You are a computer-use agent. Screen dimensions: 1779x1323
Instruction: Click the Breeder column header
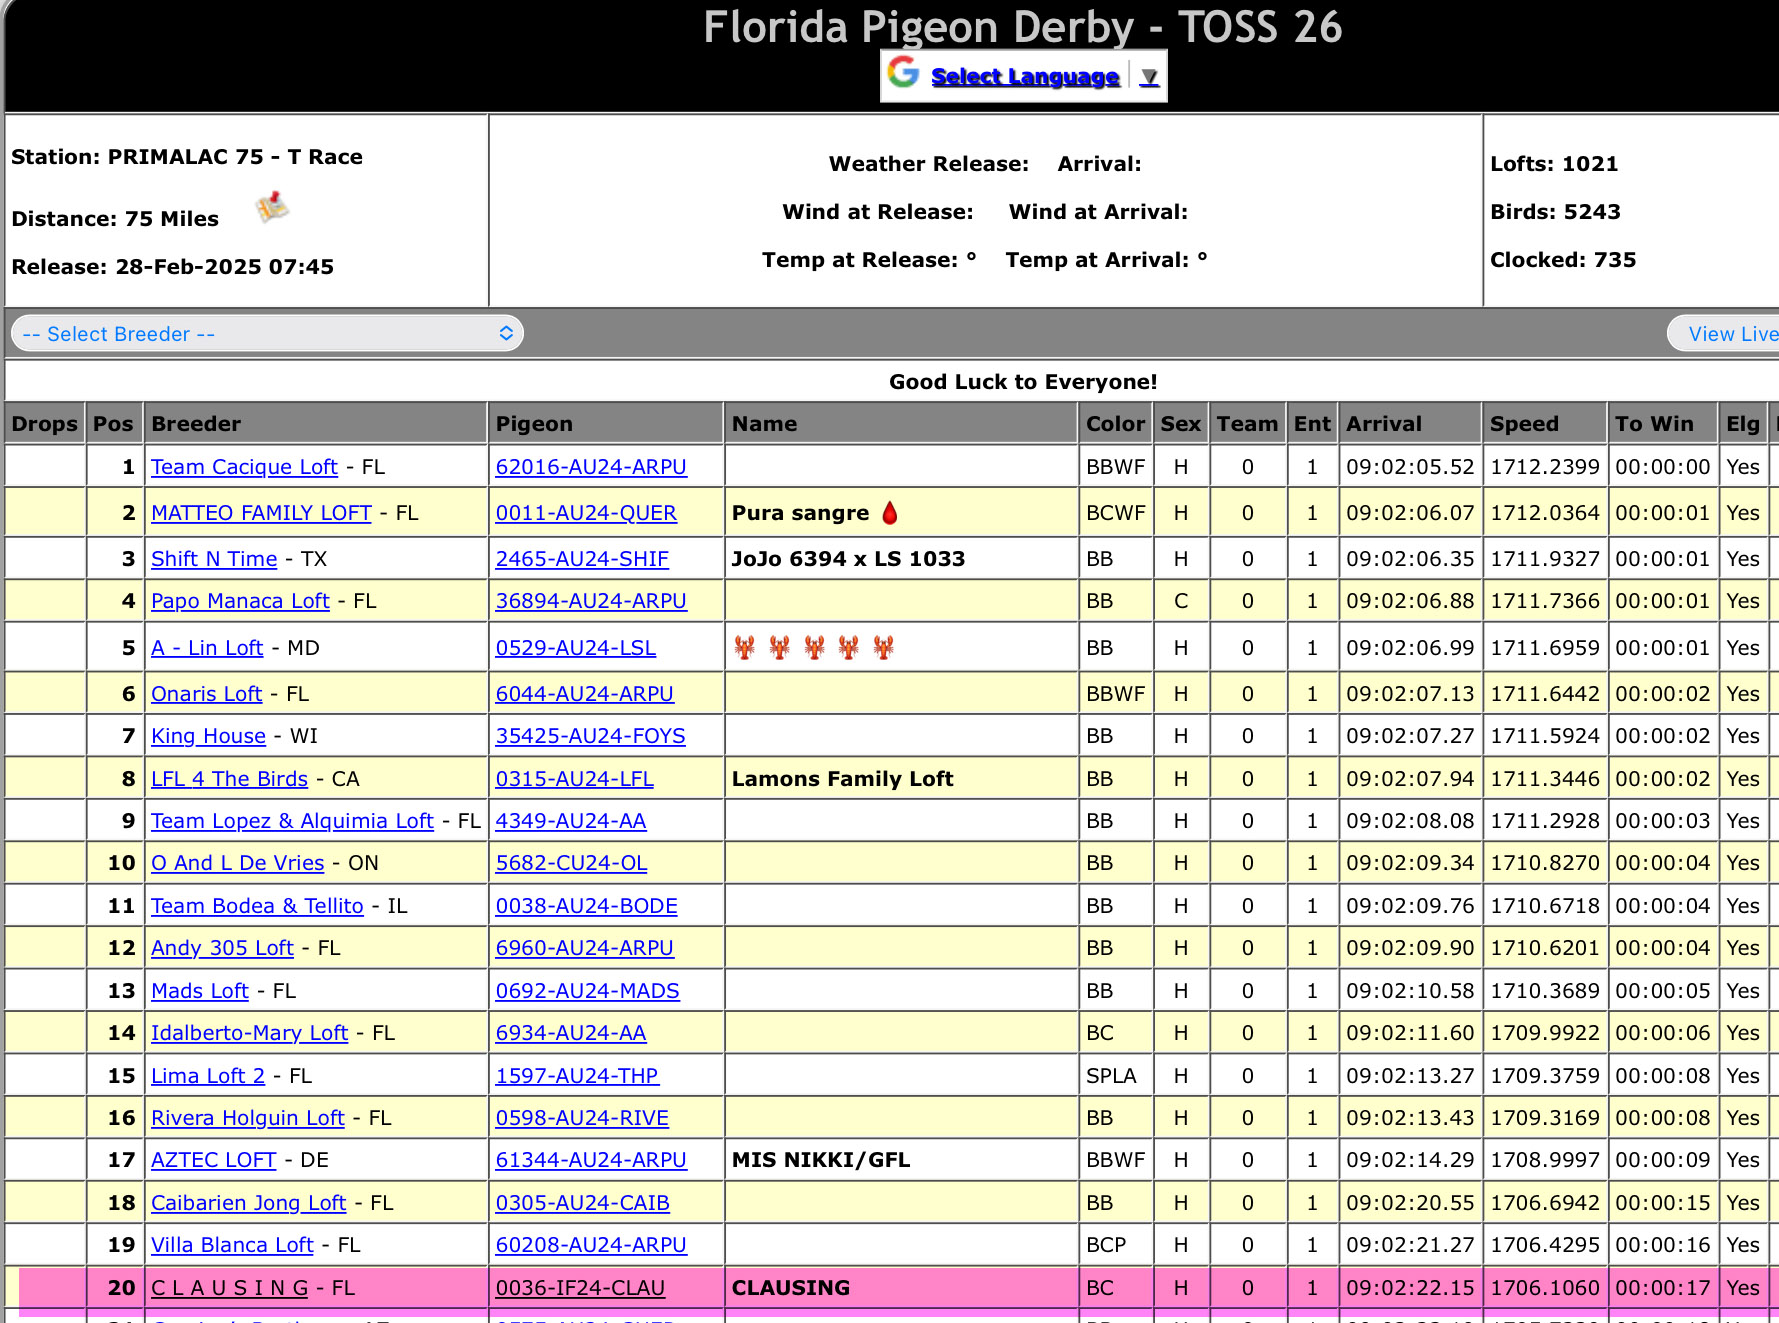(196, 424)
